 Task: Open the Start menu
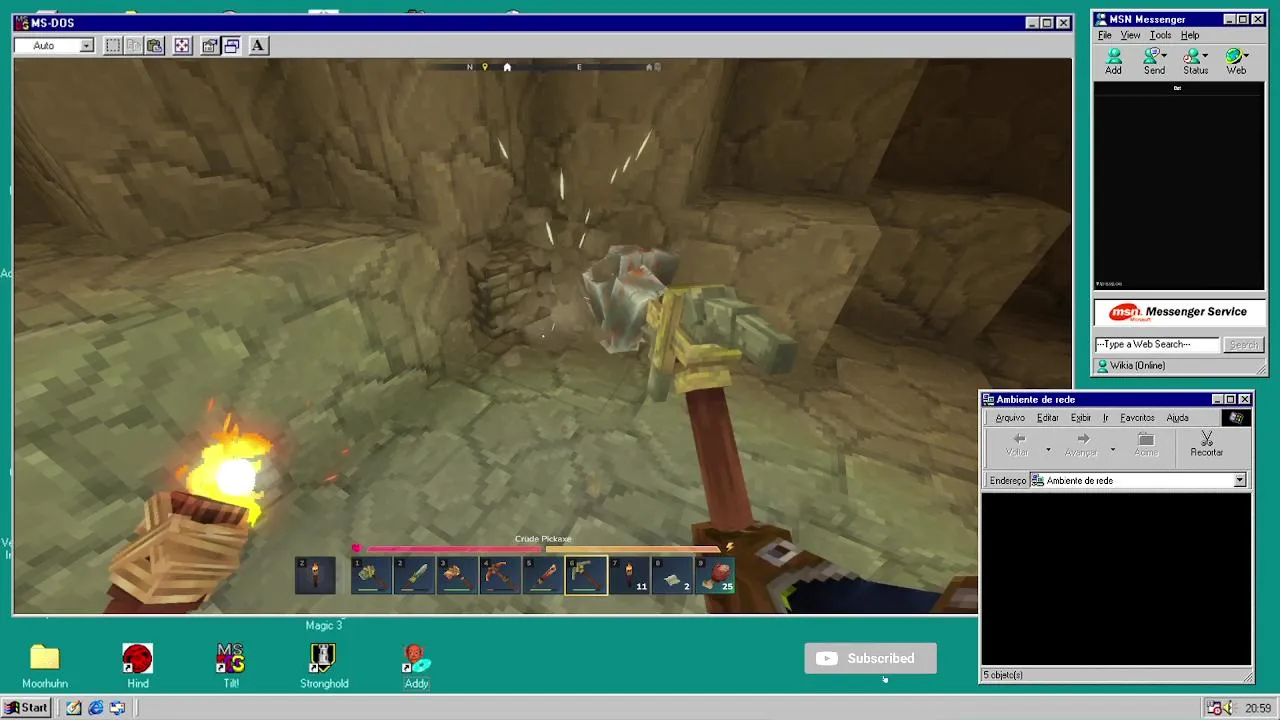pyautogui.click(x=27, y=708)
